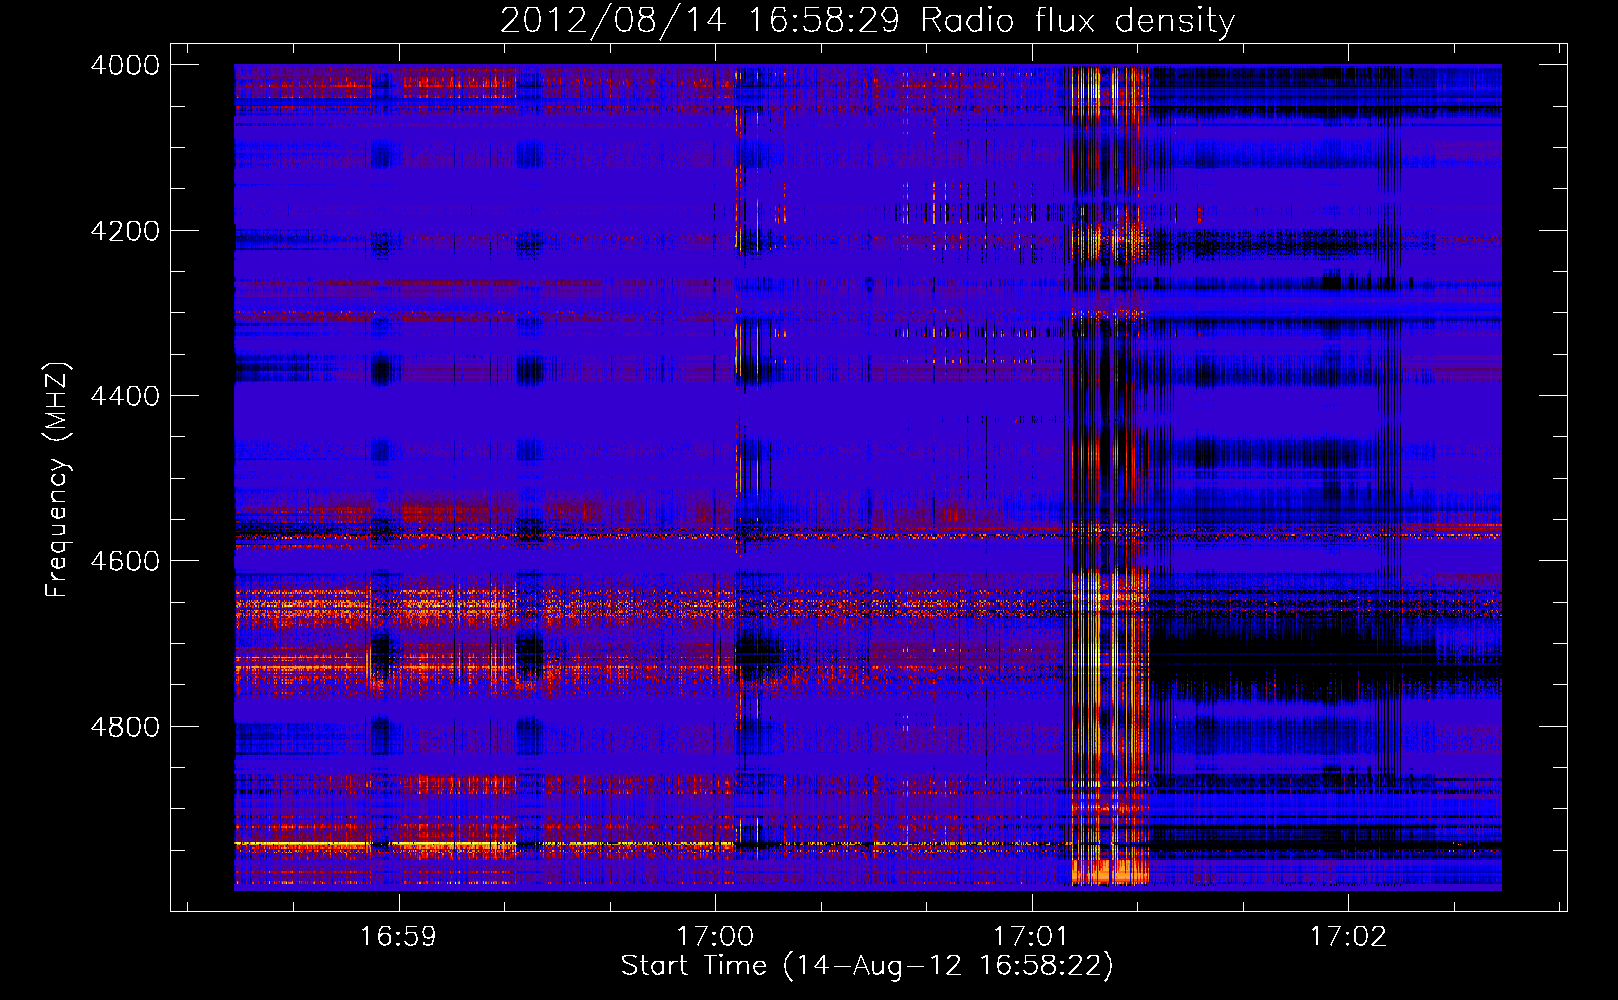Click the '4400' frequency axis label

tap(125, 396)
